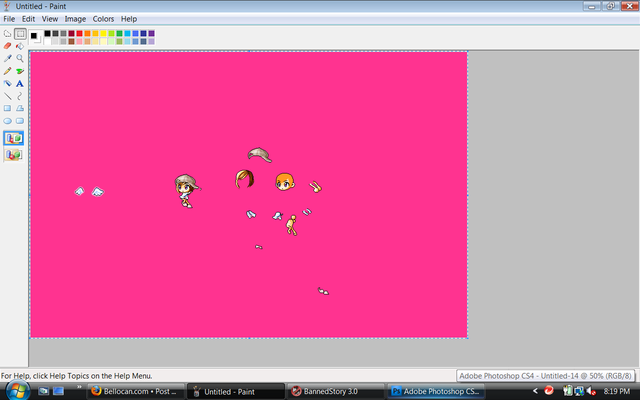Switch to the BannedStory 3.0 taskbar window
Screen dimensions: 640x400
click(x=335, y=391)
